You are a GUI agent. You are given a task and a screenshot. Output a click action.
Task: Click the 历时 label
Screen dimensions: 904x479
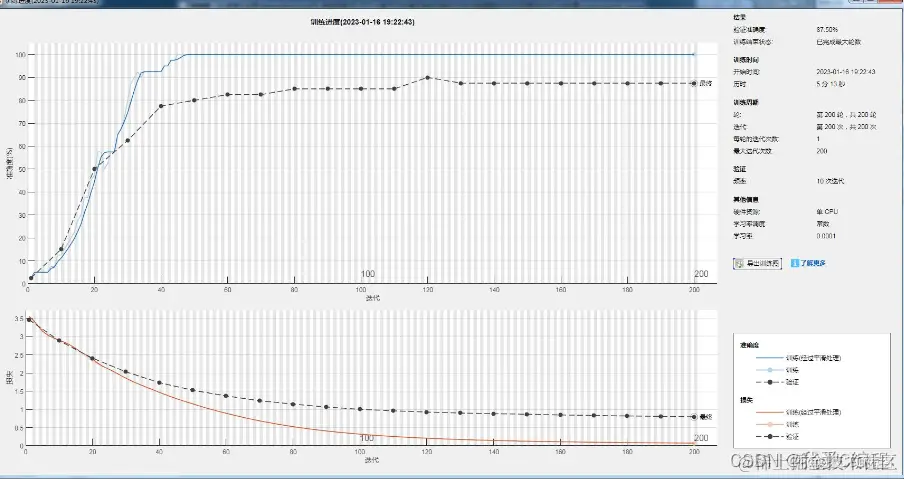740,84
